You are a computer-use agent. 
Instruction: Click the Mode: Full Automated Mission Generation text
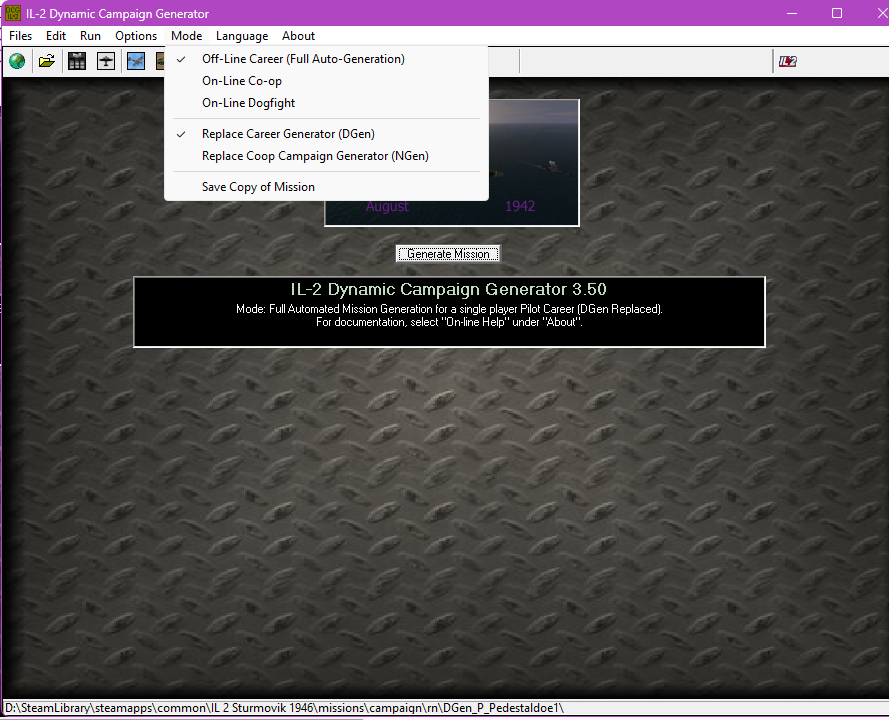coord(449,310)
